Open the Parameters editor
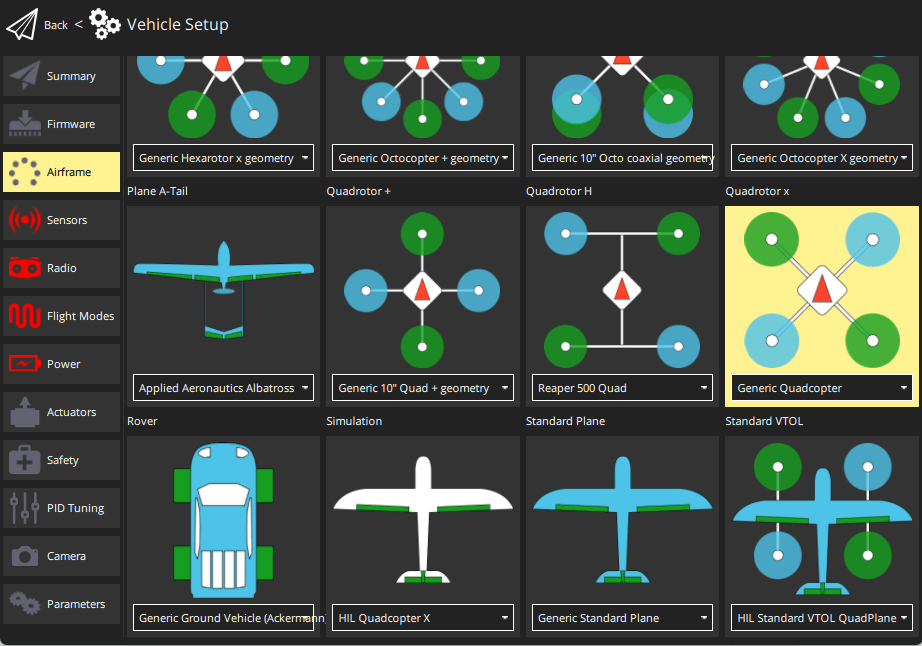 click(x=61, y=604)
